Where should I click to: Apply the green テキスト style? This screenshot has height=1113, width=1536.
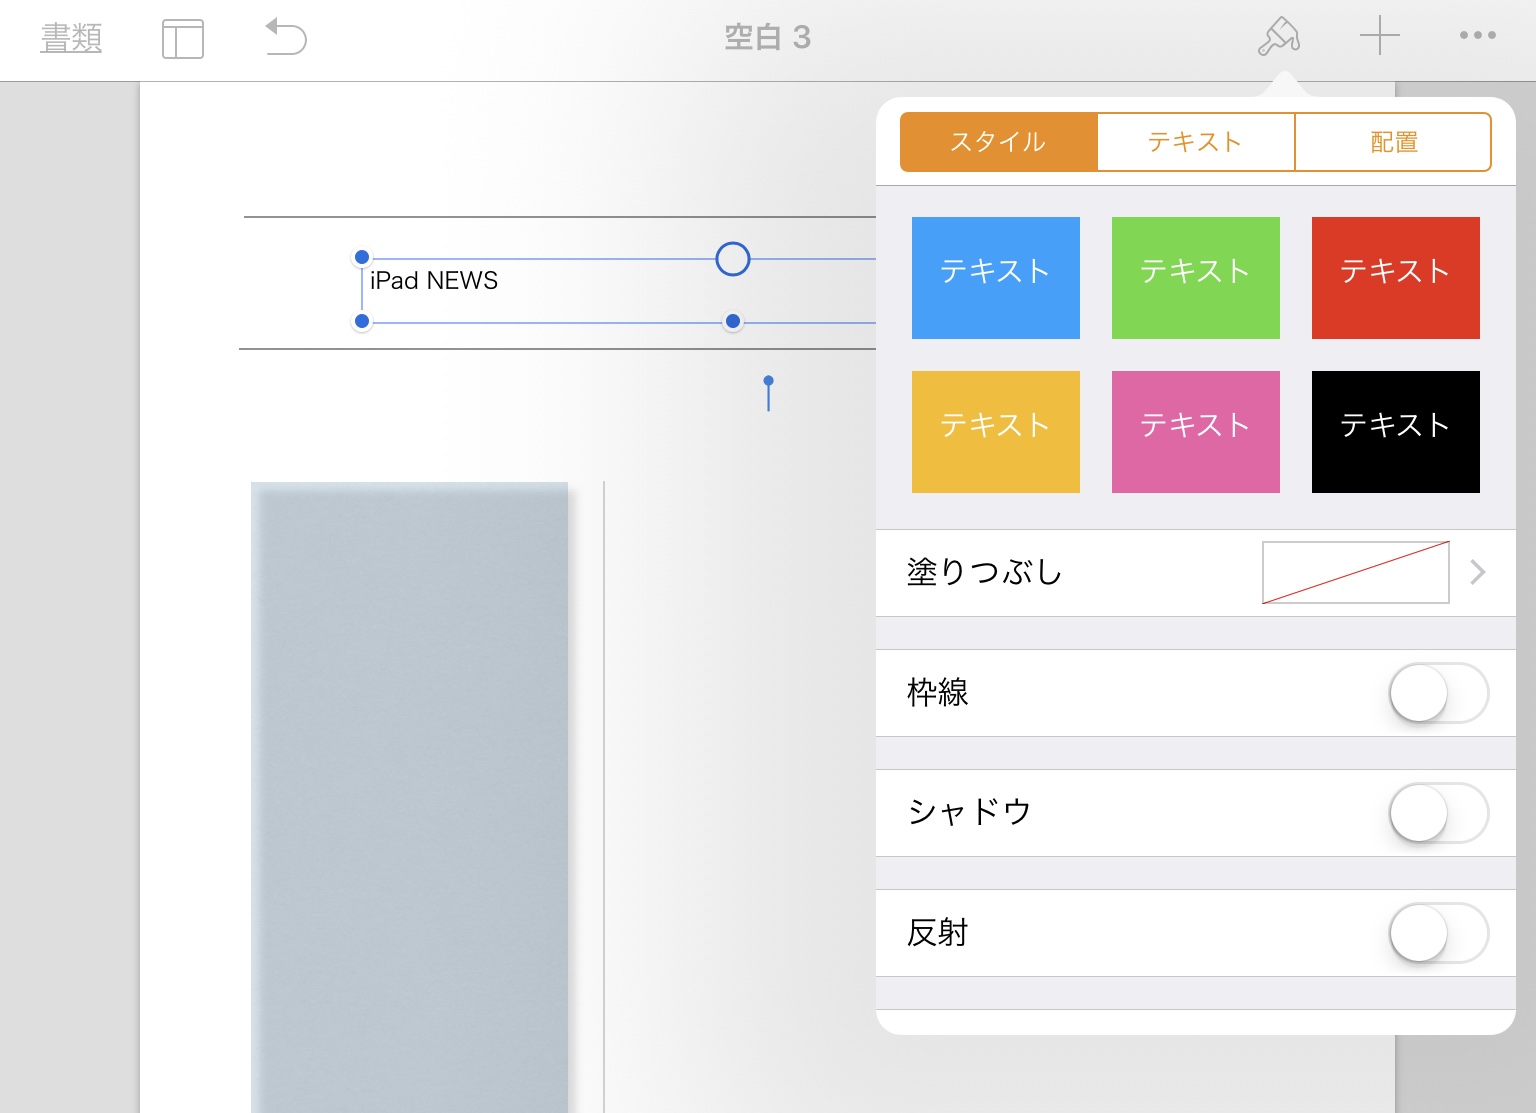1196,278
